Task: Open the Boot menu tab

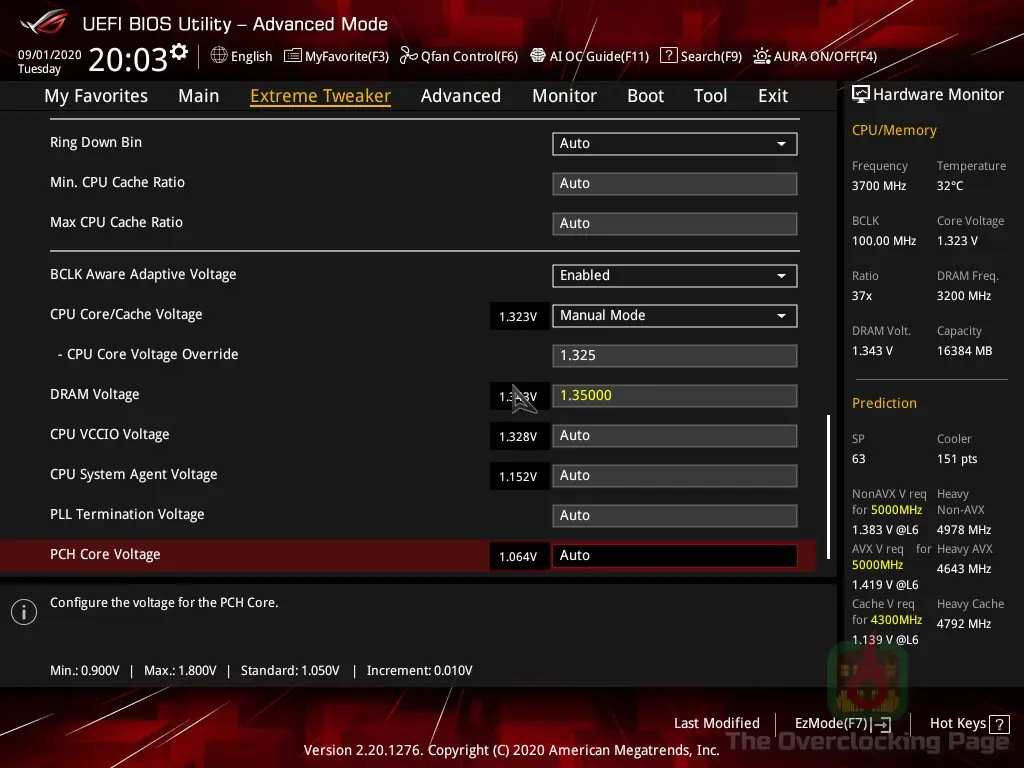Action: 645,95
